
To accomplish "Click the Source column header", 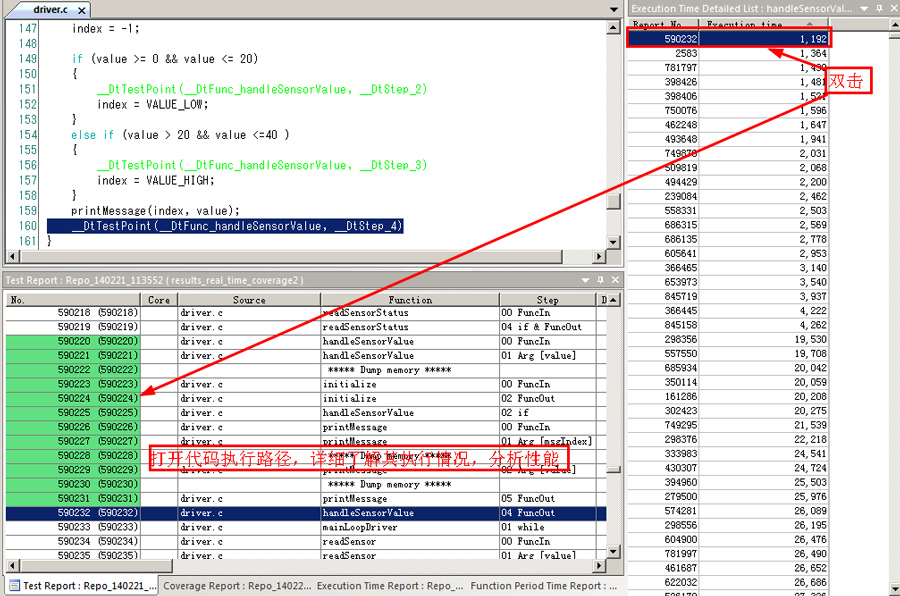I will pos(249,300).
